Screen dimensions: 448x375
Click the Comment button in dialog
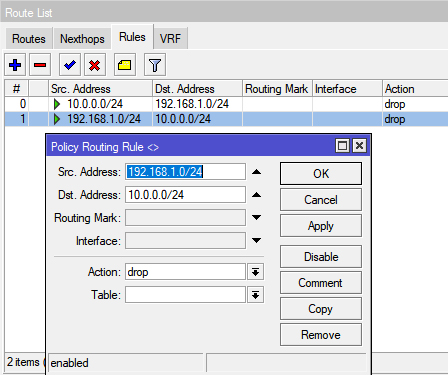click(x=321, y=283)
